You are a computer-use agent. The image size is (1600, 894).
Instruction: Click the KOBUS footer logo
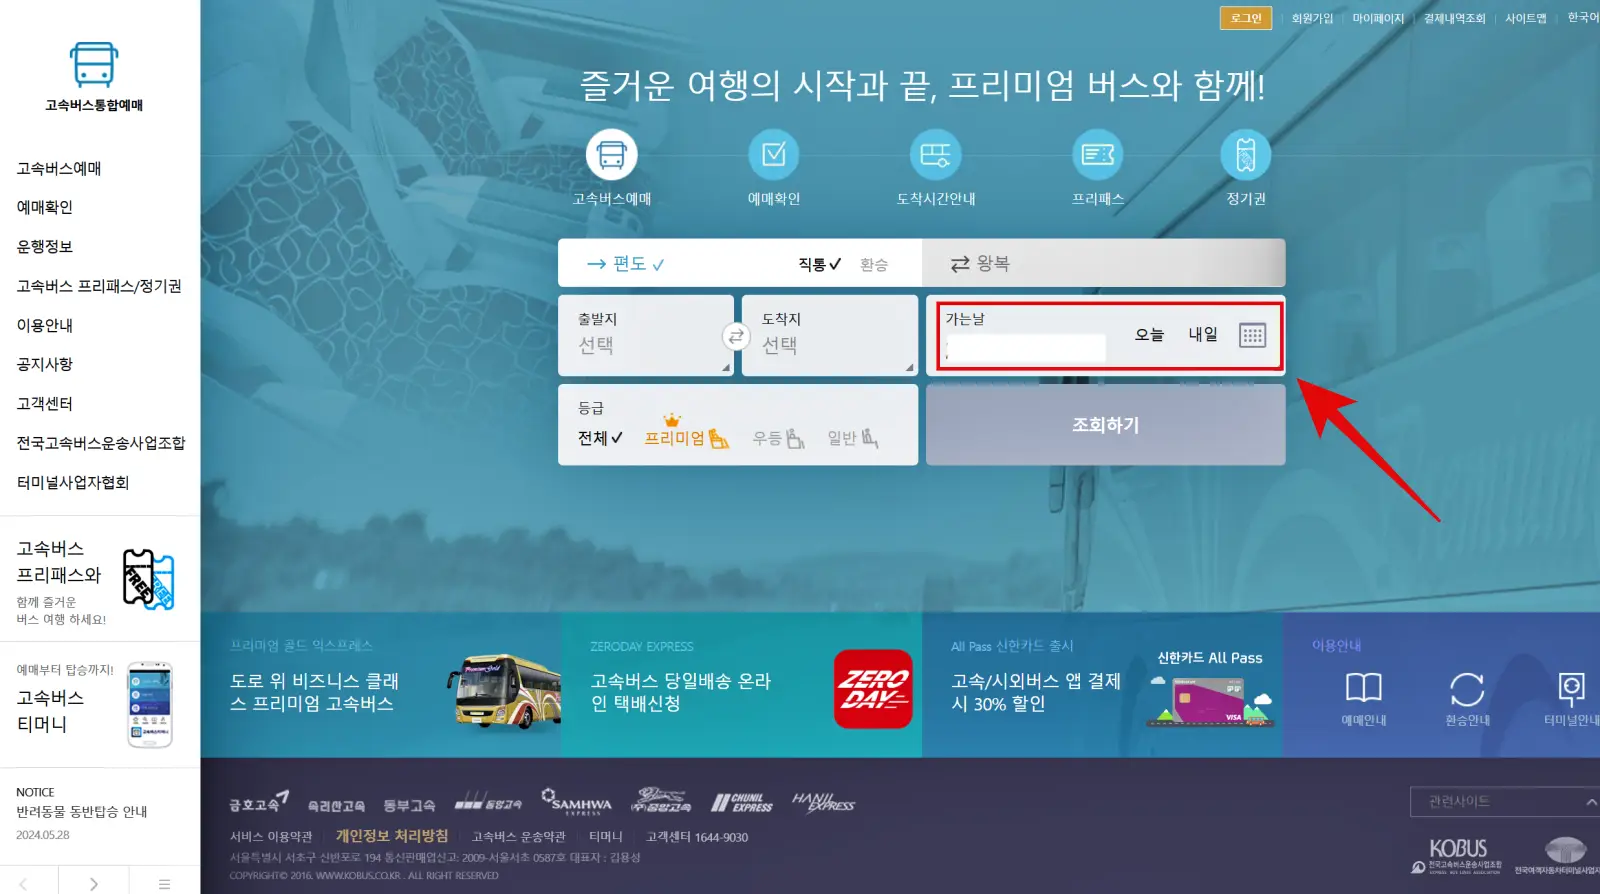(x=1457, y=855)
